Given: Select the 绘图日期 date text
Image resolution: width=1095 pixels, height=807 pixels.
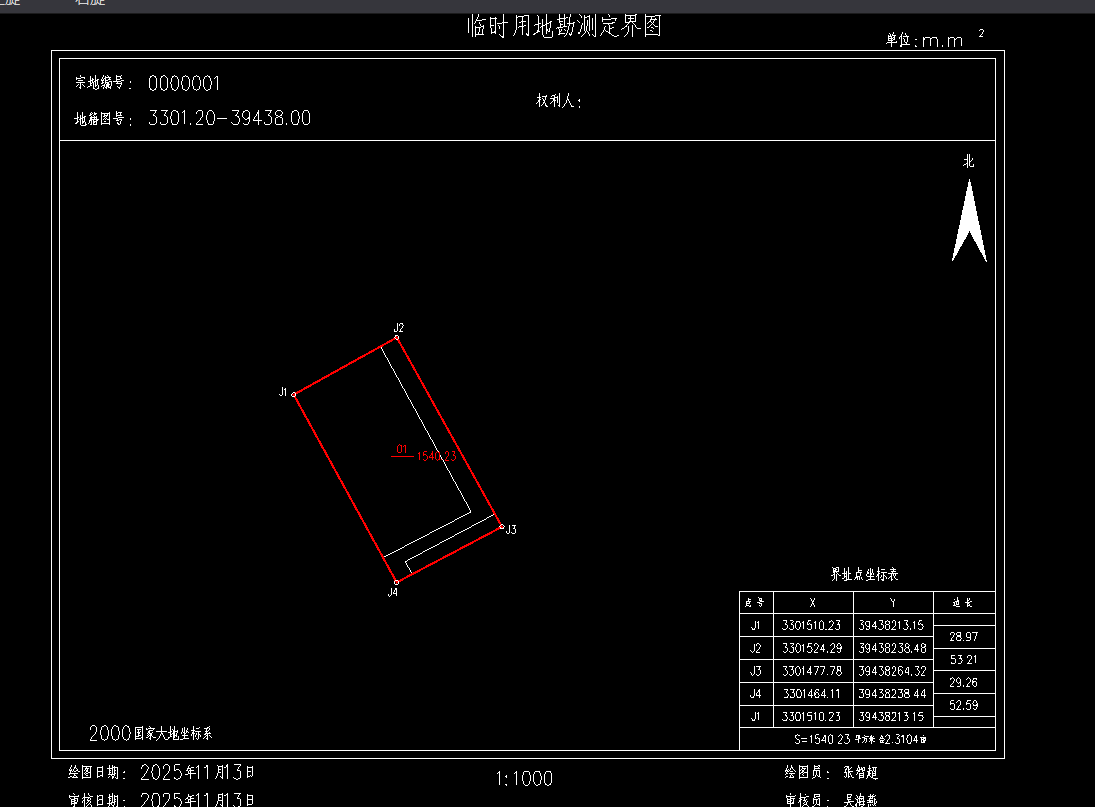Looking at the screenshot, I should (196, 772).
